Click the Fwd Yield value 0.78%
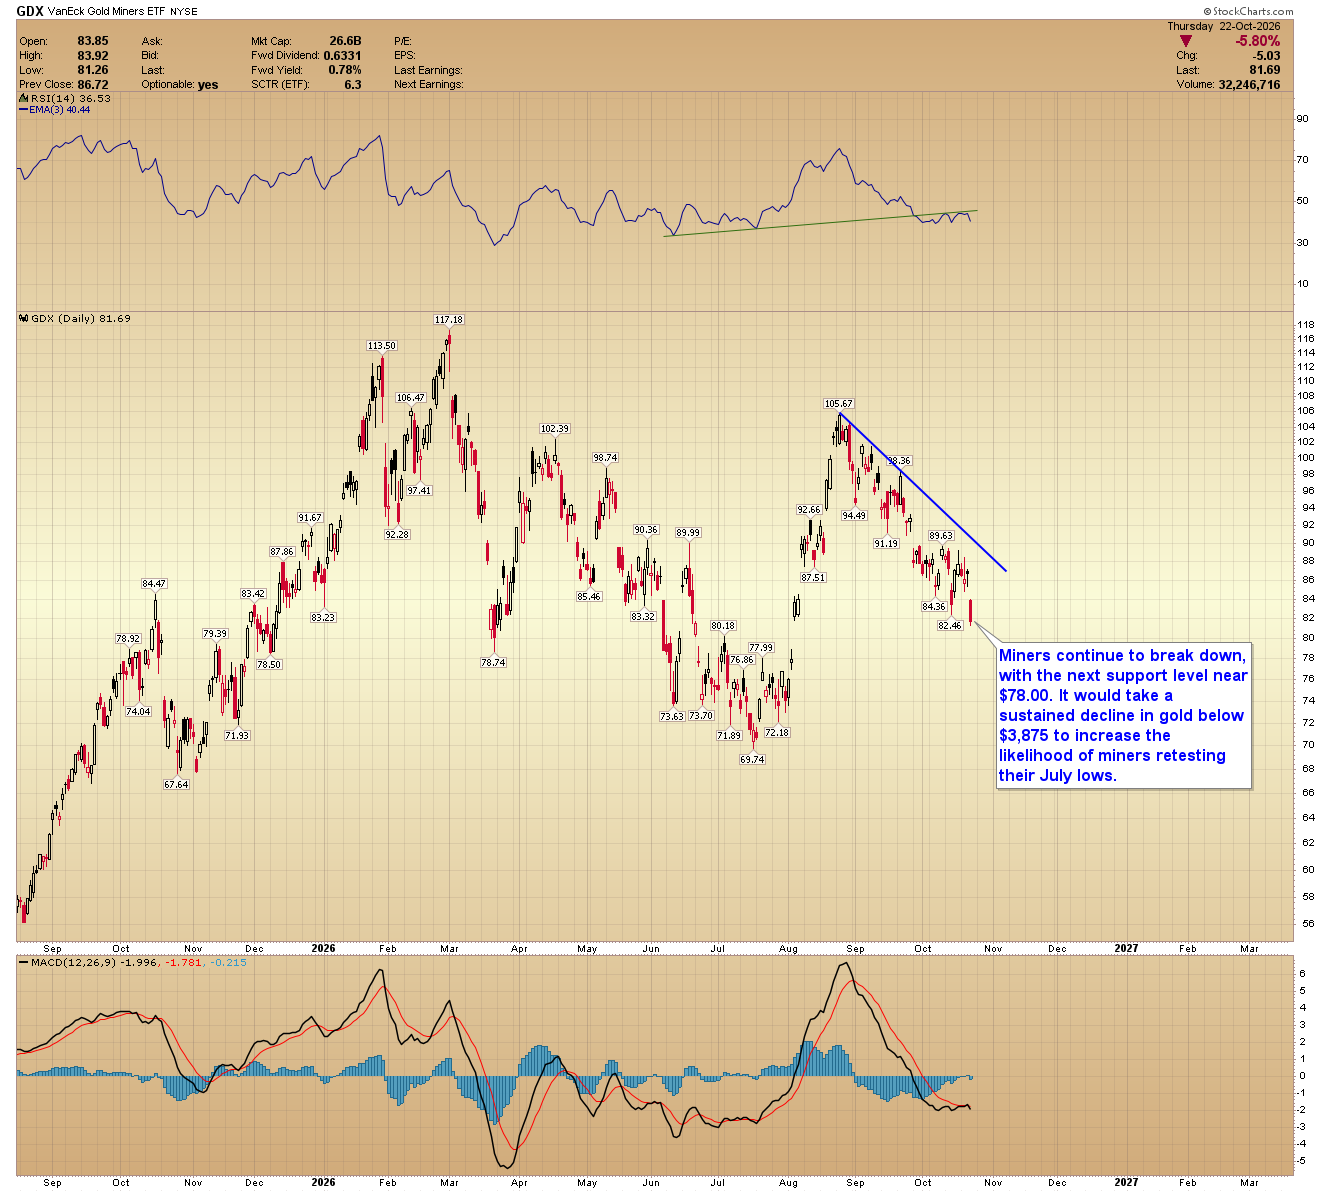This screenshot has height=1192, width=1340. tap(345, 70)
